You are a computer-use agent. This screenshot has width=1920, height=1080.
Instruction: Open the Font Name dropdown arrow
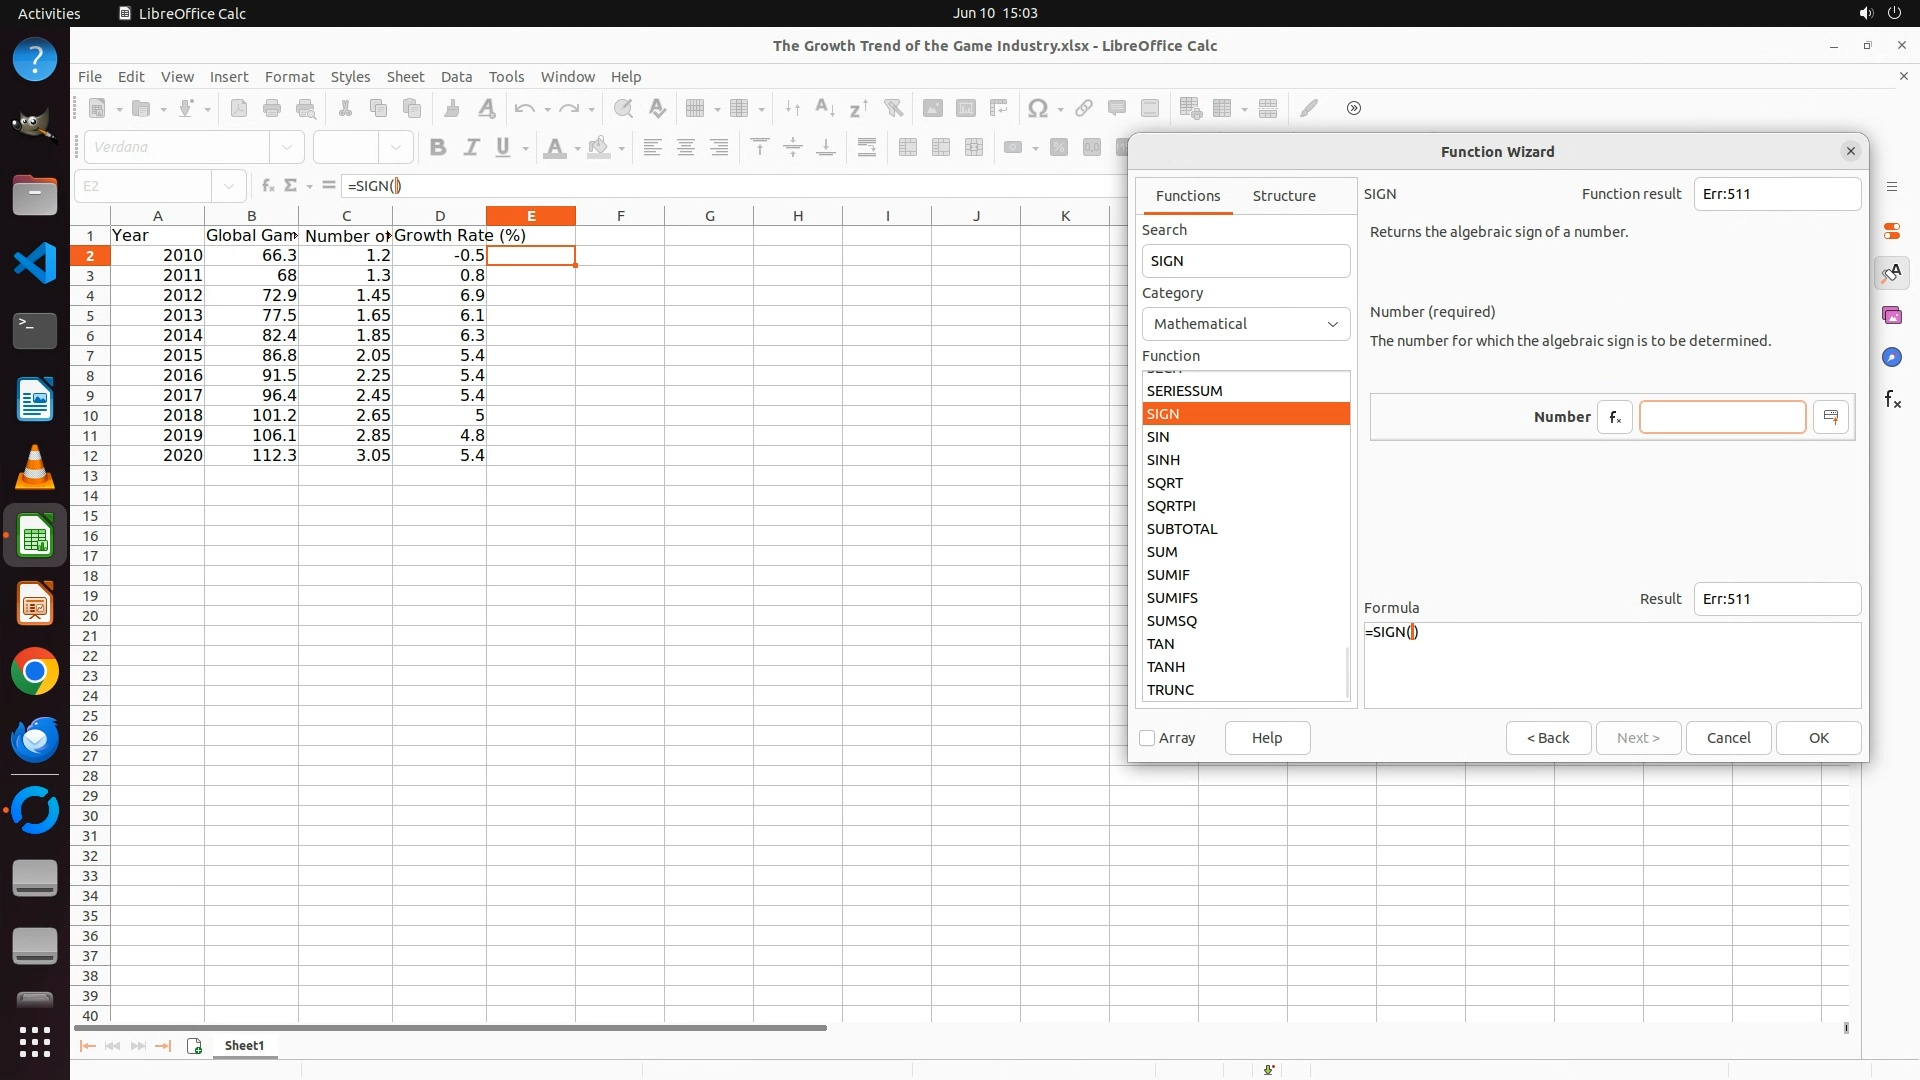(x=287, y=147)
